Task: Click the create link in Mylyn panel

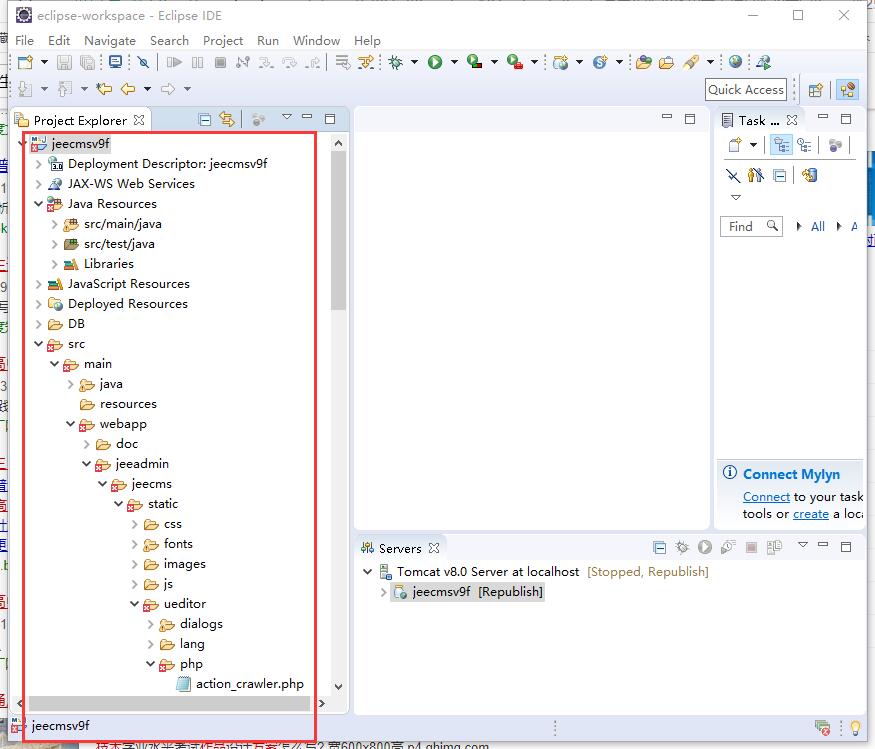Action: pyautogui.click(x=810, y=514)
